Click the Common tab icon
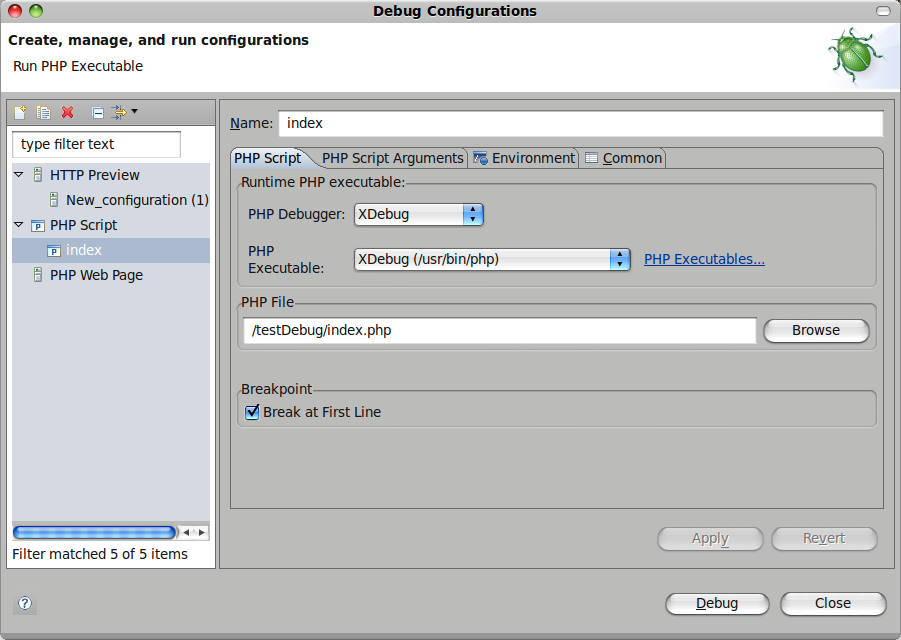 (x=592, y=157)
